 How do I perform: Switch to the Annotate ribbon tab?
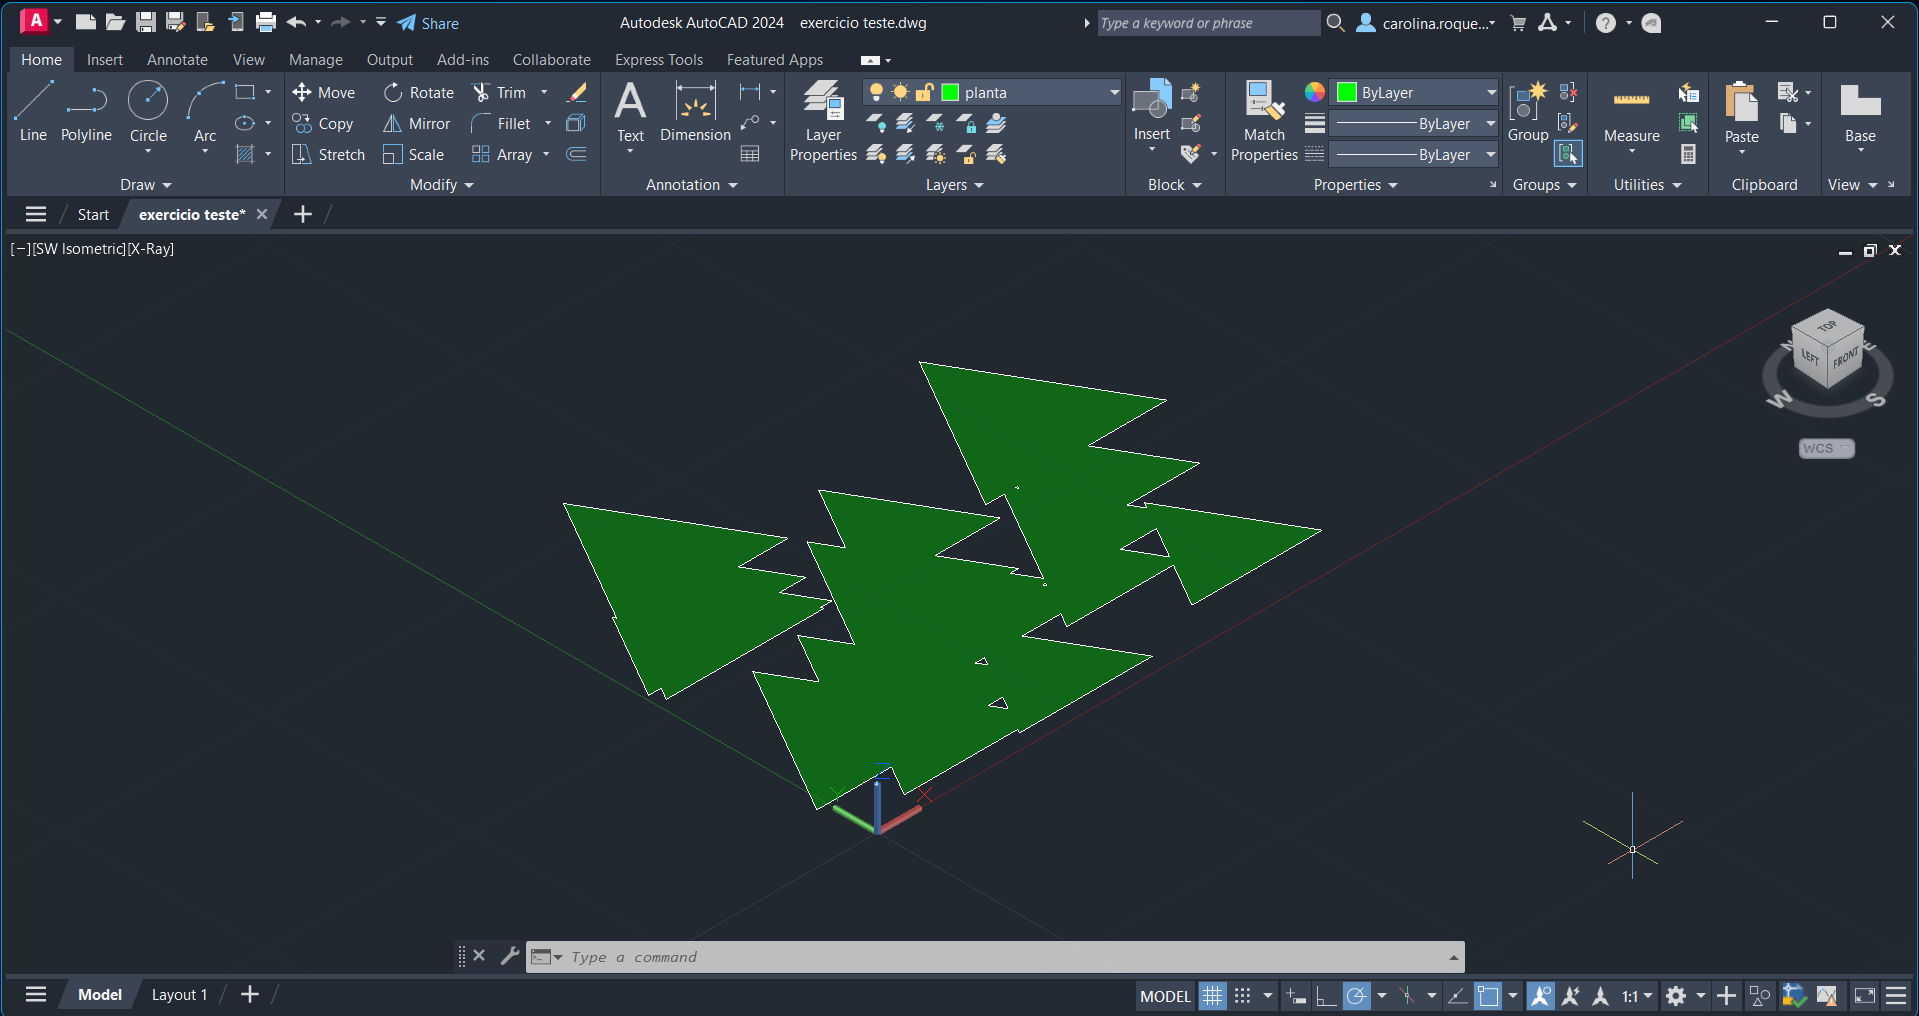177,60
